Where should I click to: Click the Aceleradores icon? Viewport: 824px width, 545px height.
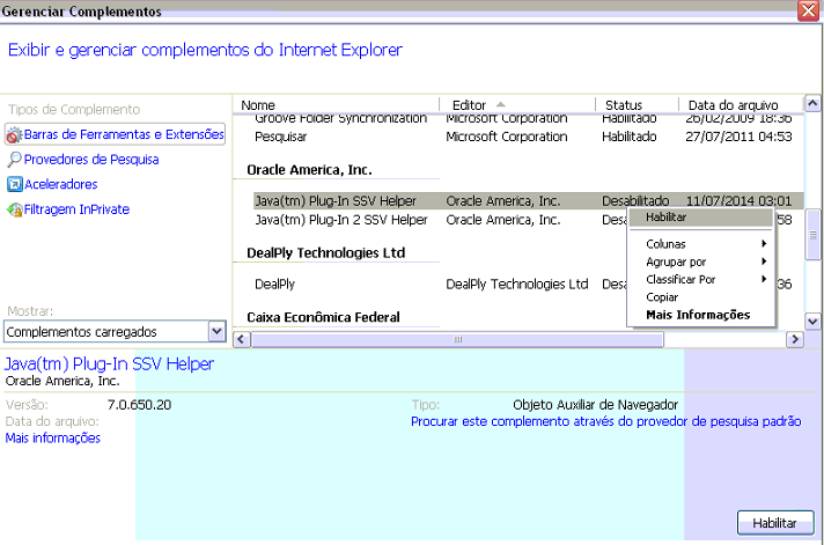pyautogui.click(x=14, y=185)
